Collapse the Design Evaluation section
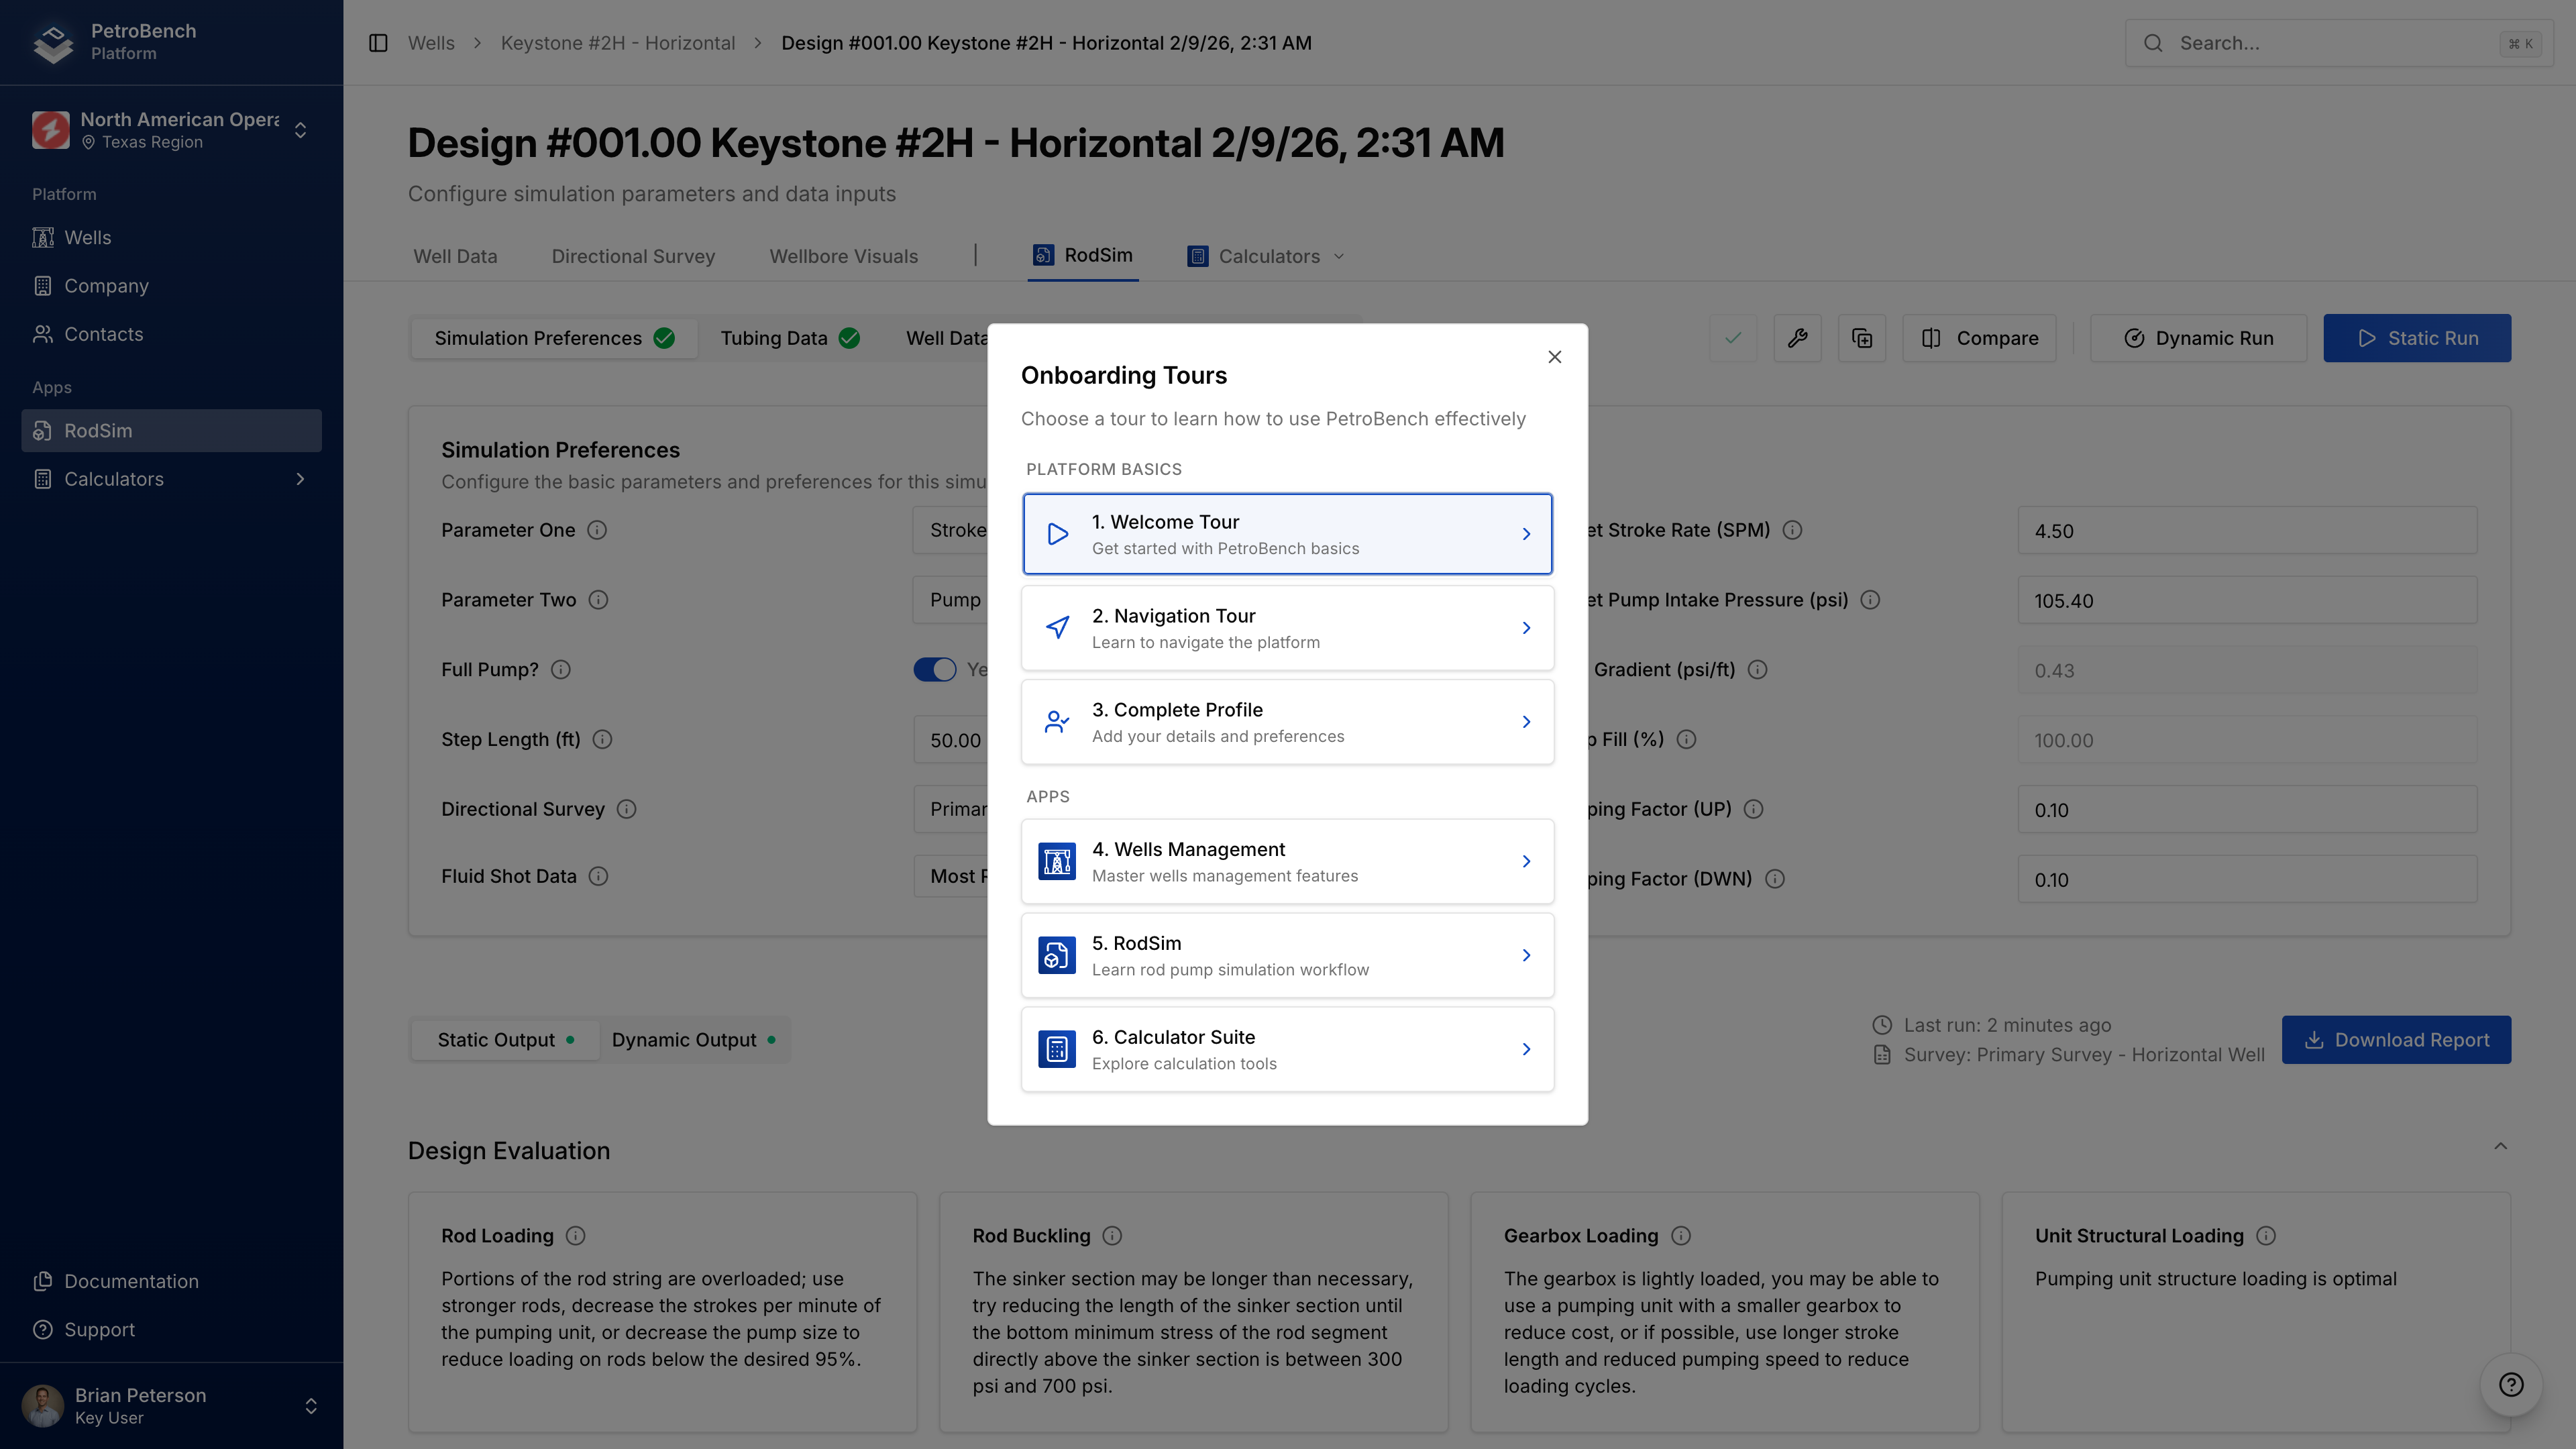Viewport: 2576px width, 1449px height. click(x=2500, y=1147)
